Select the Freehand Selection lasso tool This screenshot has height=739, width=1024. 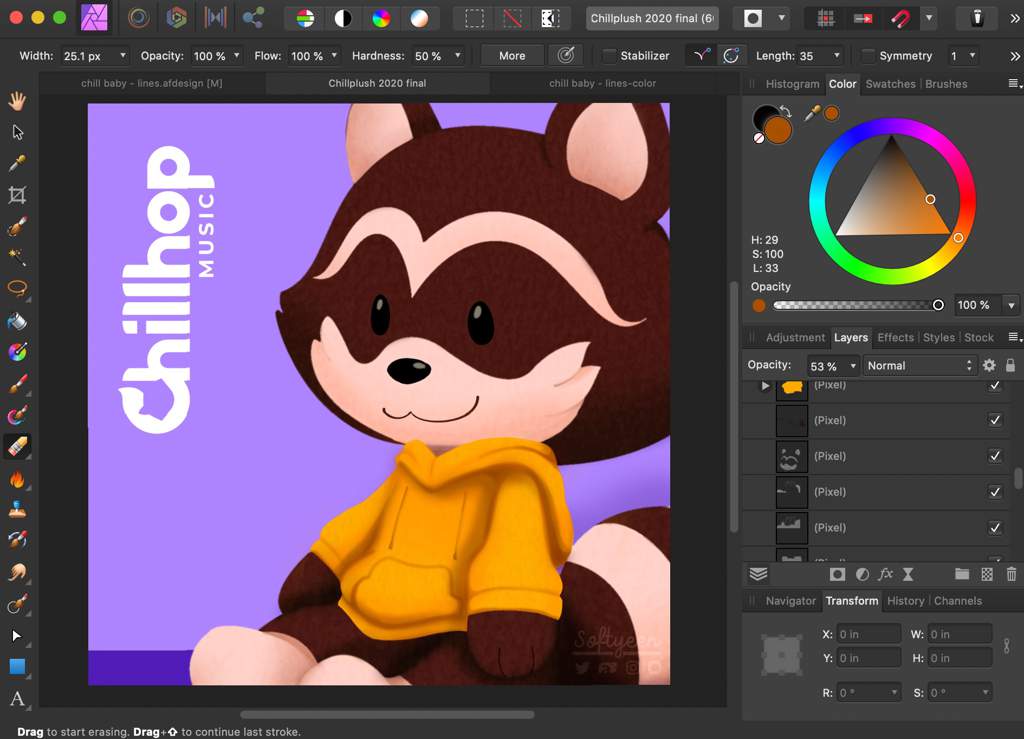click(x=17, y=289)
